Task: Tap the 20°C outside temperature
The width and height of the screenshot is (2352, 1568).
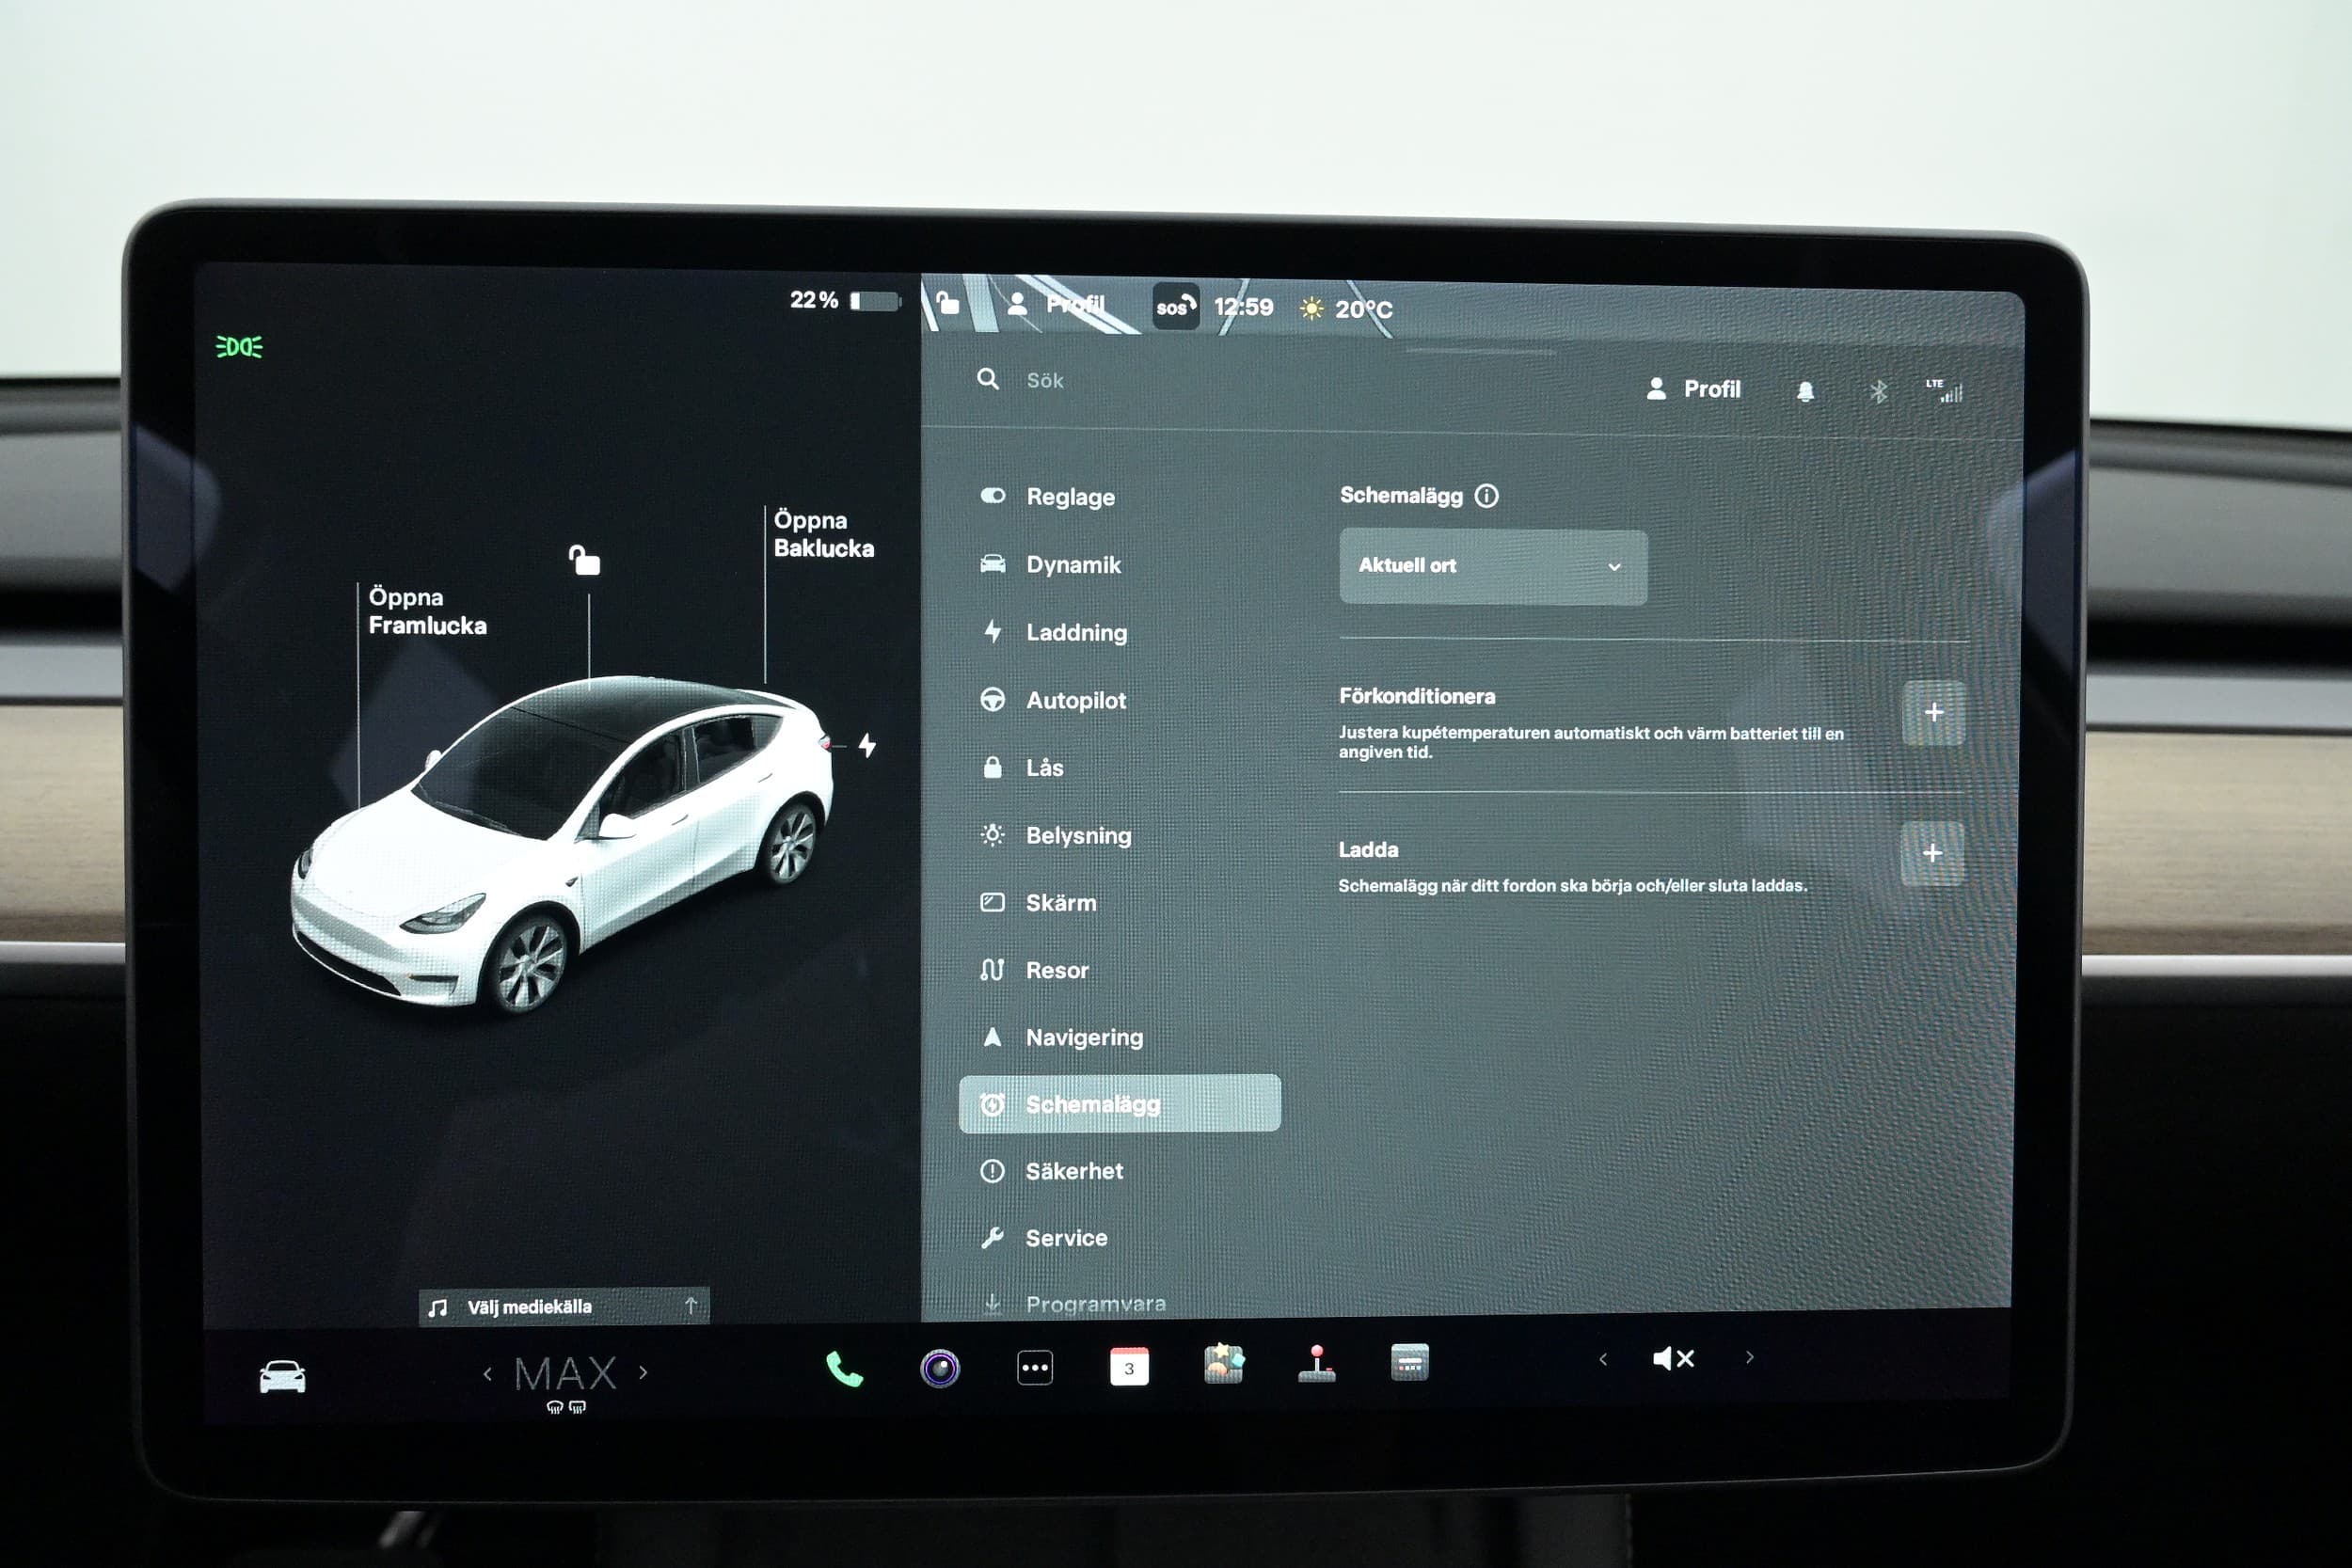Action: click(1363, 309)
